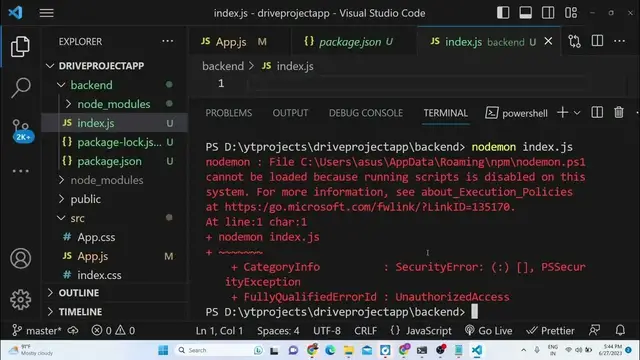The width and height of the screenshot is (640, 360).
Task: Open the Manage gear icon
Action: point(20,300)
